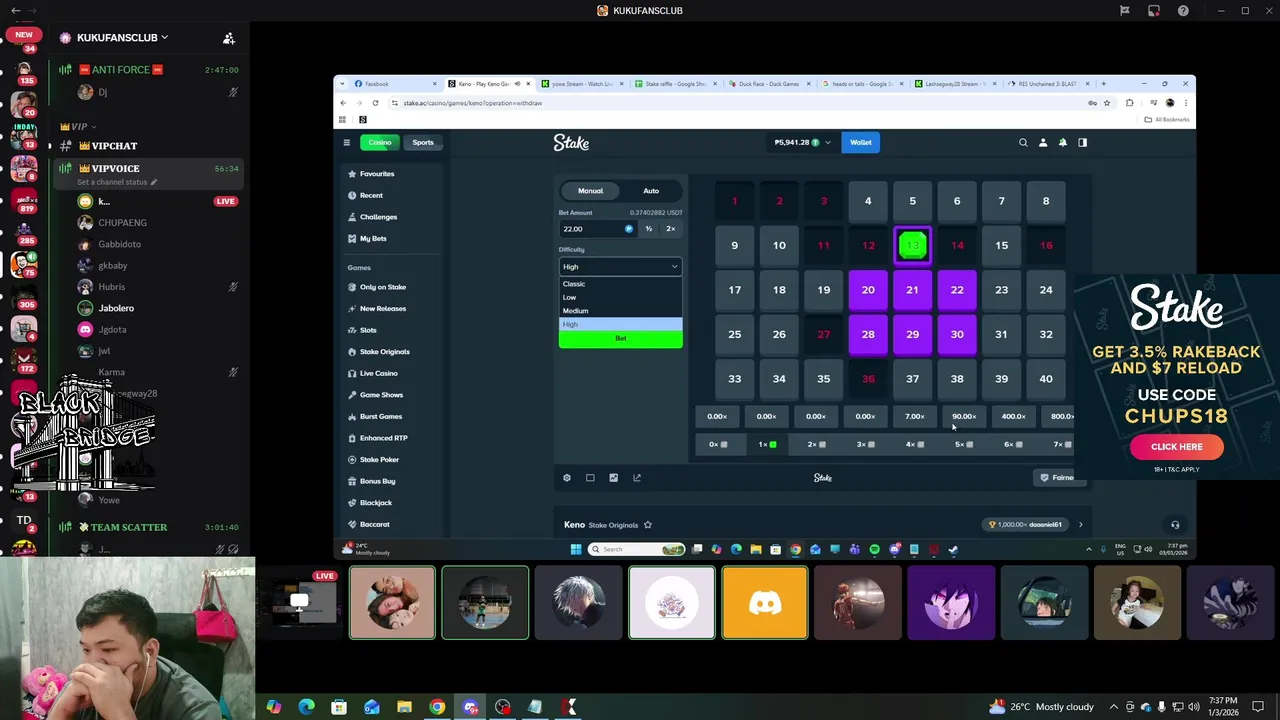Open Discord inbox icon in title bar

click(x=1153, y=11)
